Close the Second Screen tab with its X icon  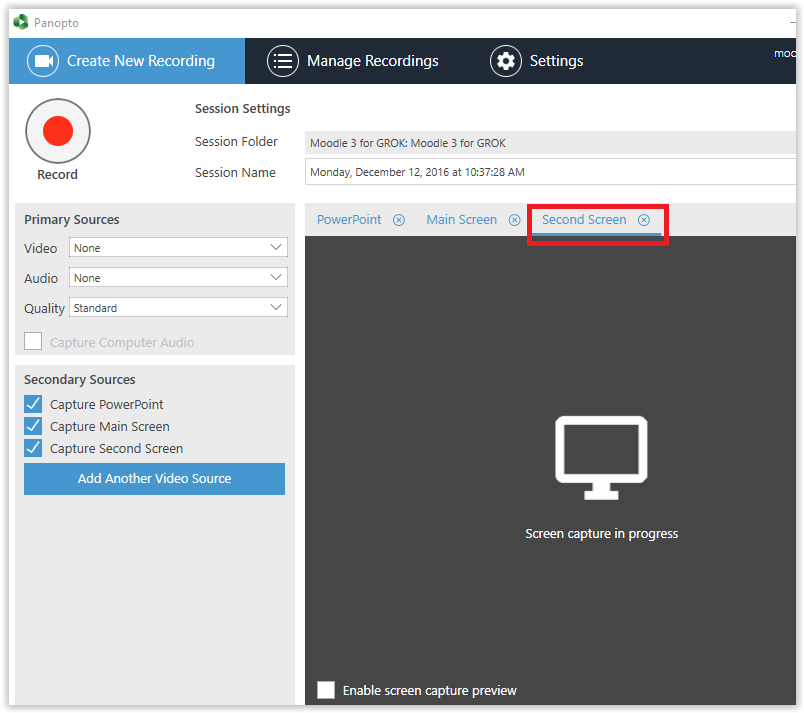tap(644, 220)
